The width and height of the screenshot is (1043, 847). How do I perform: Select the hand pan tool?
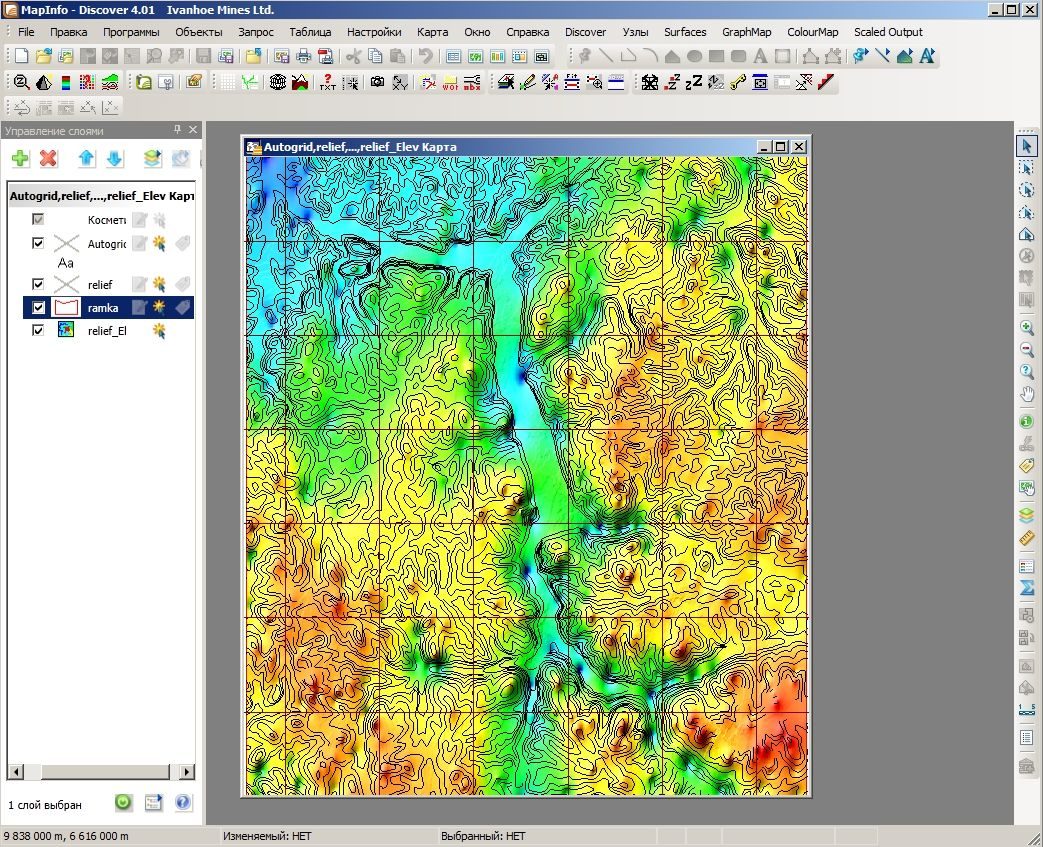(1026, 394)
